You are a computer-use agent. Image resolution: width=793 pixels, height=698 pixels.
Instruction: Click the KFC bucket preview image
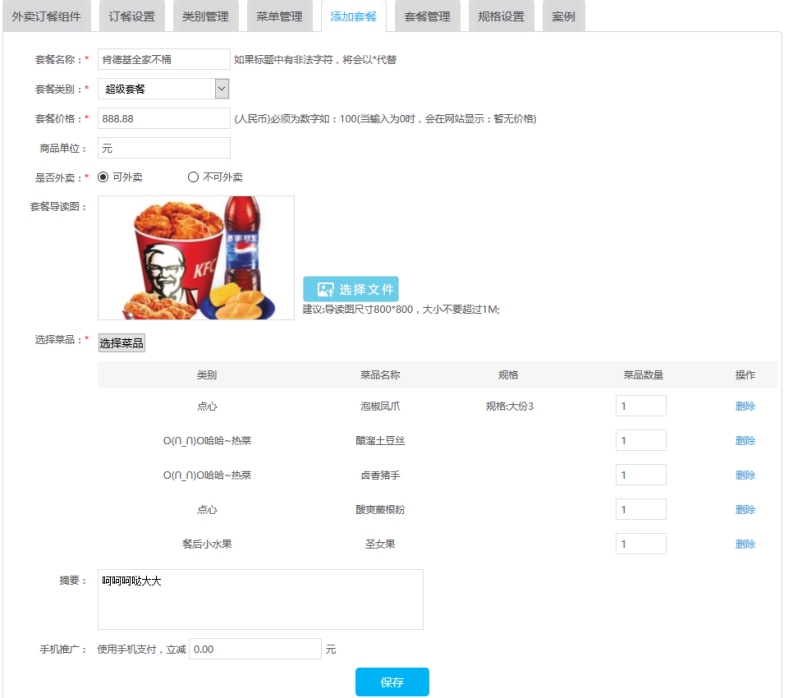click(196, 258)
